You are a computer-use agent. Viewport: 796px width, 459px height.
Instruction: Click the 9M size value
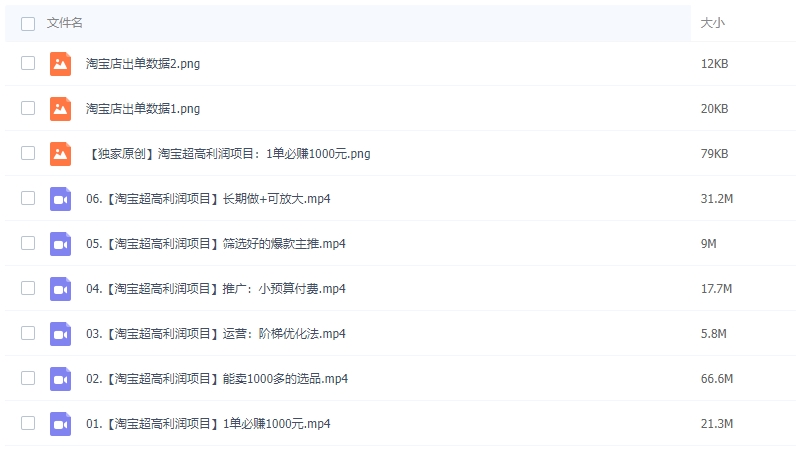(709, 244)
